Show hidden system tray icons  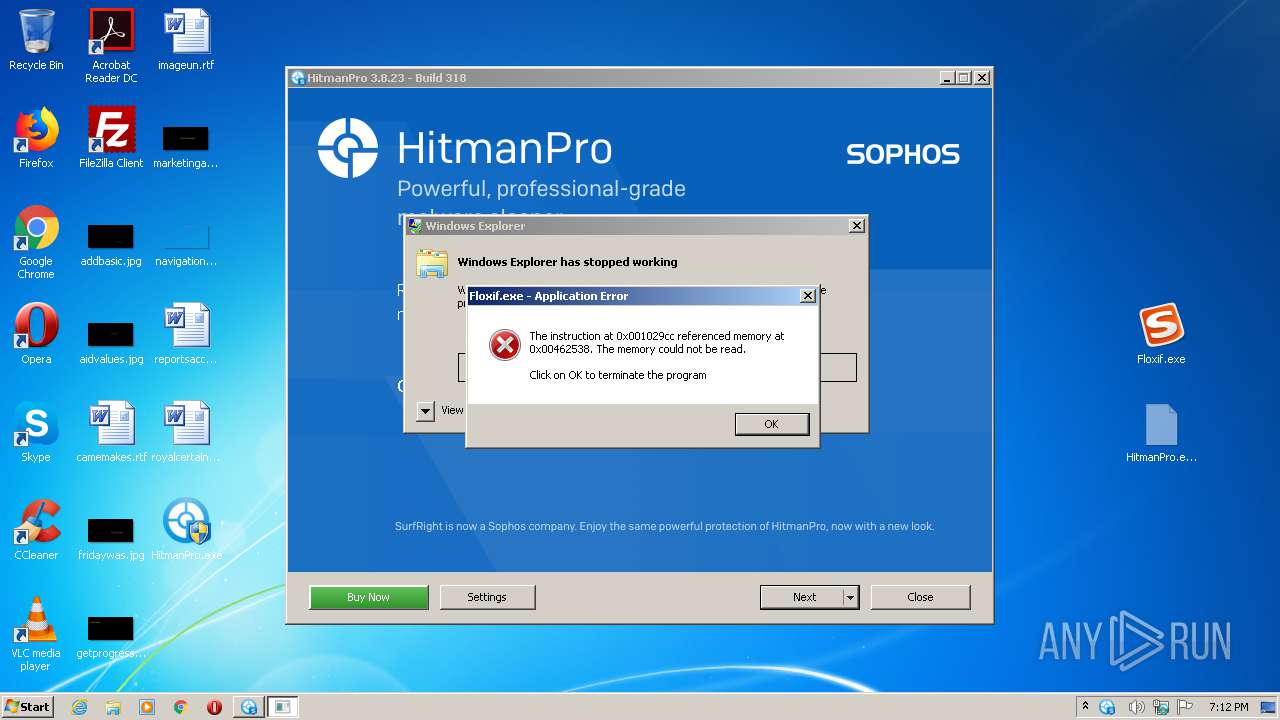pos(1085,707)
